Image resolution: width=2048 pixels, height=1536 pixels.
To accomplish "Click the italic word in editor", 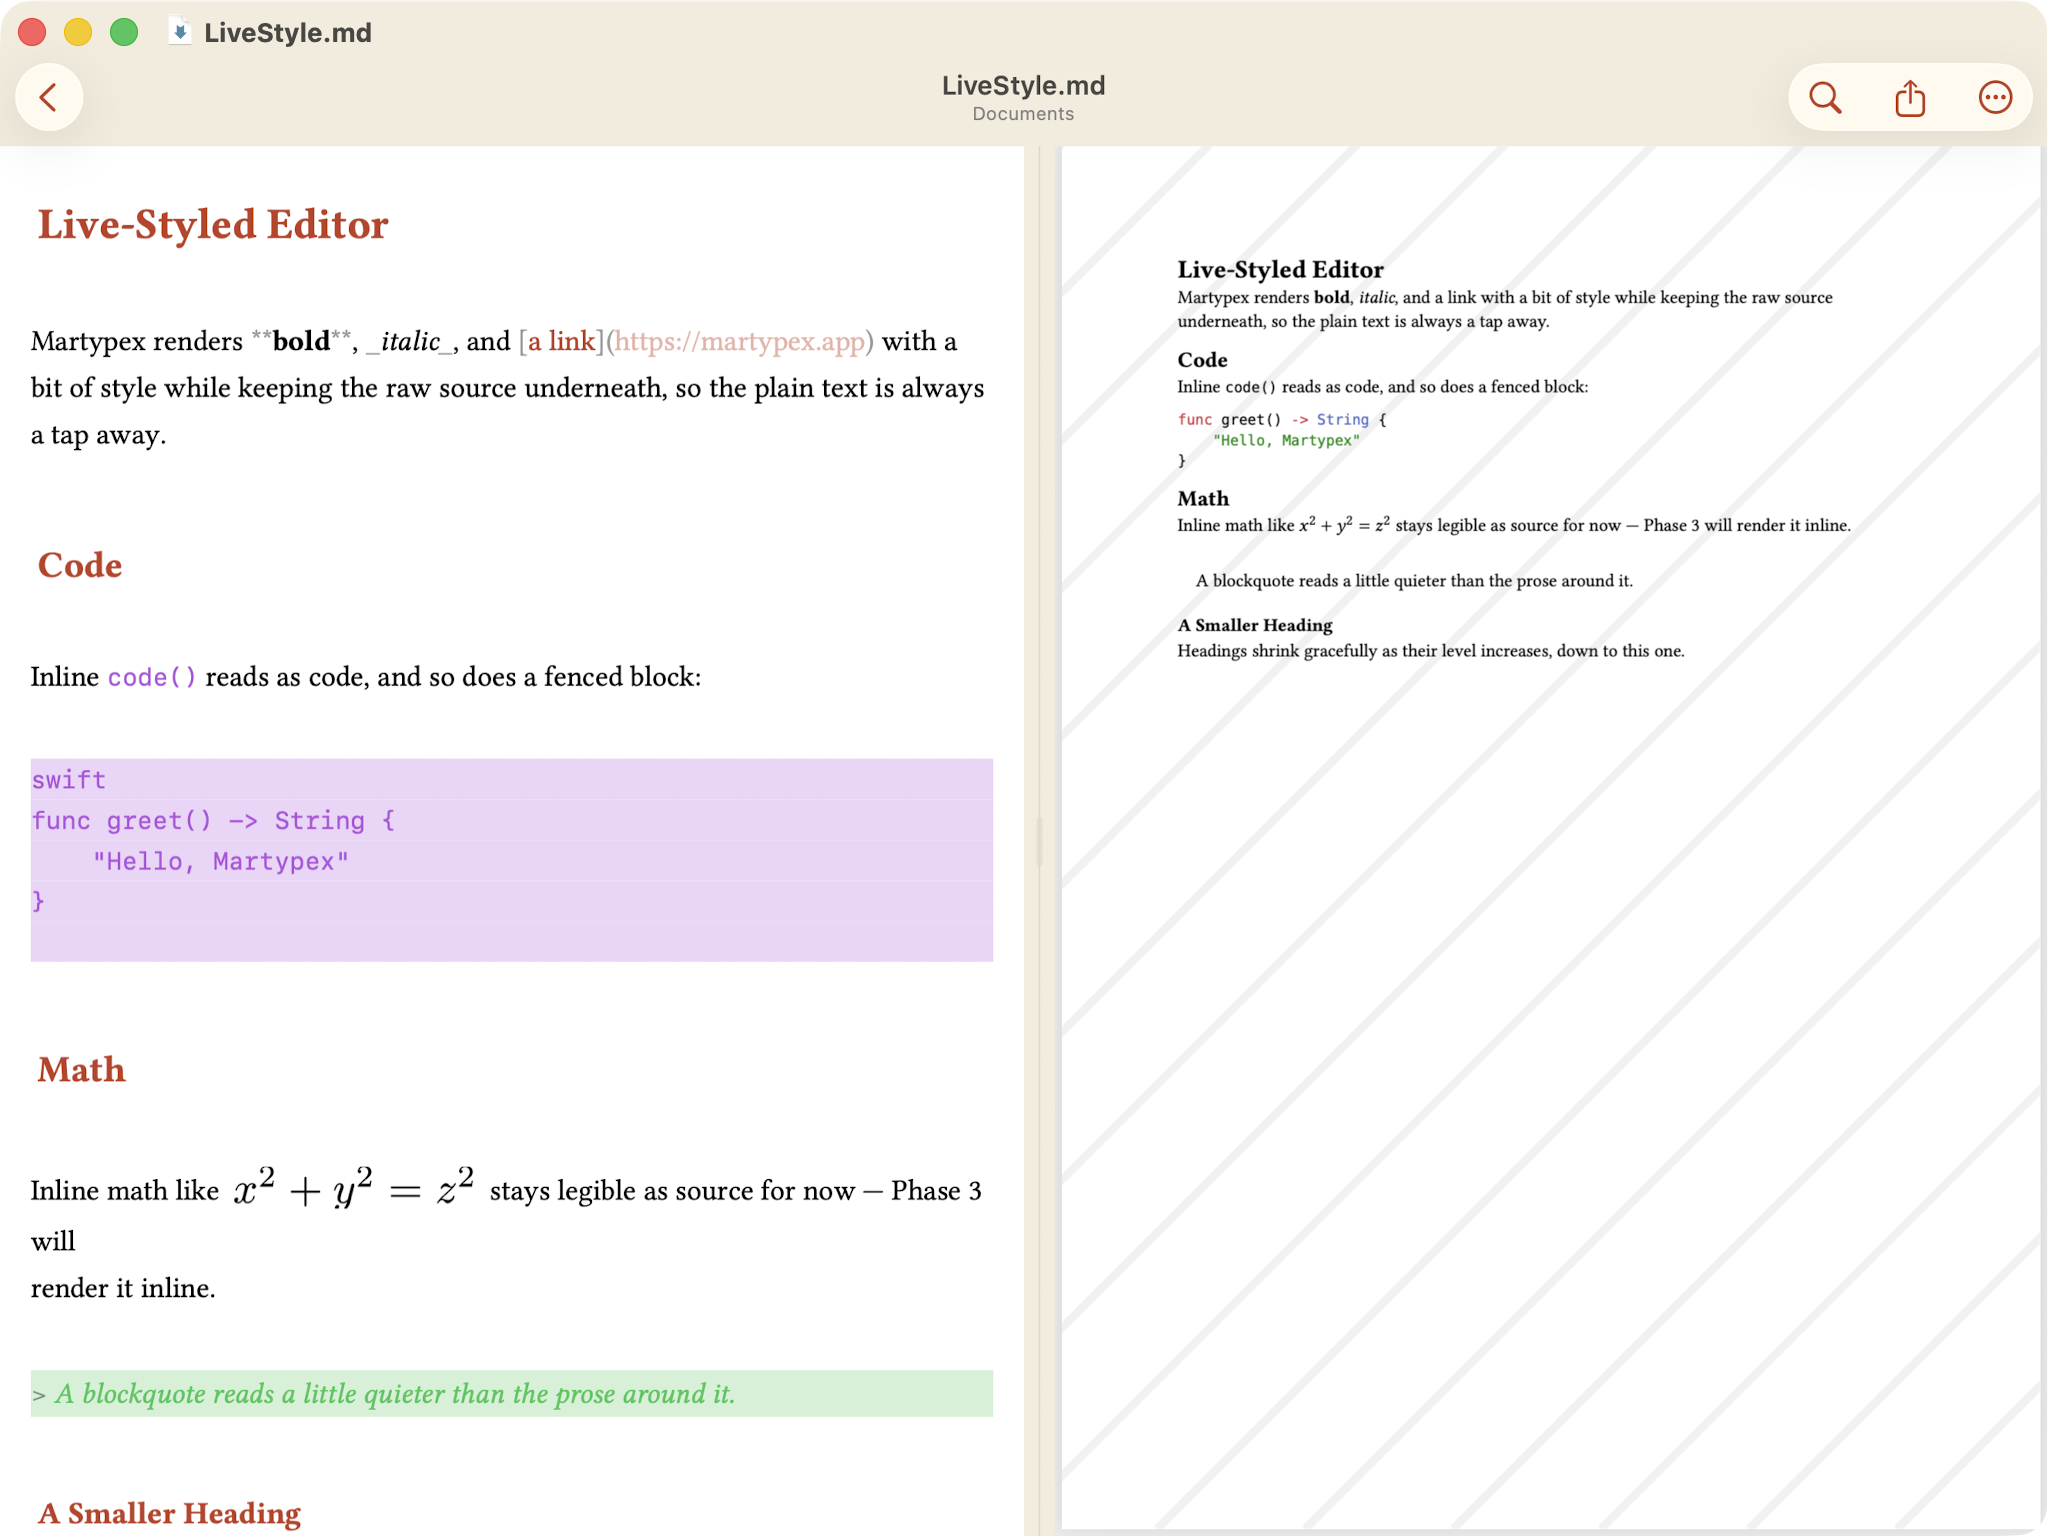I will click(410, 342).
